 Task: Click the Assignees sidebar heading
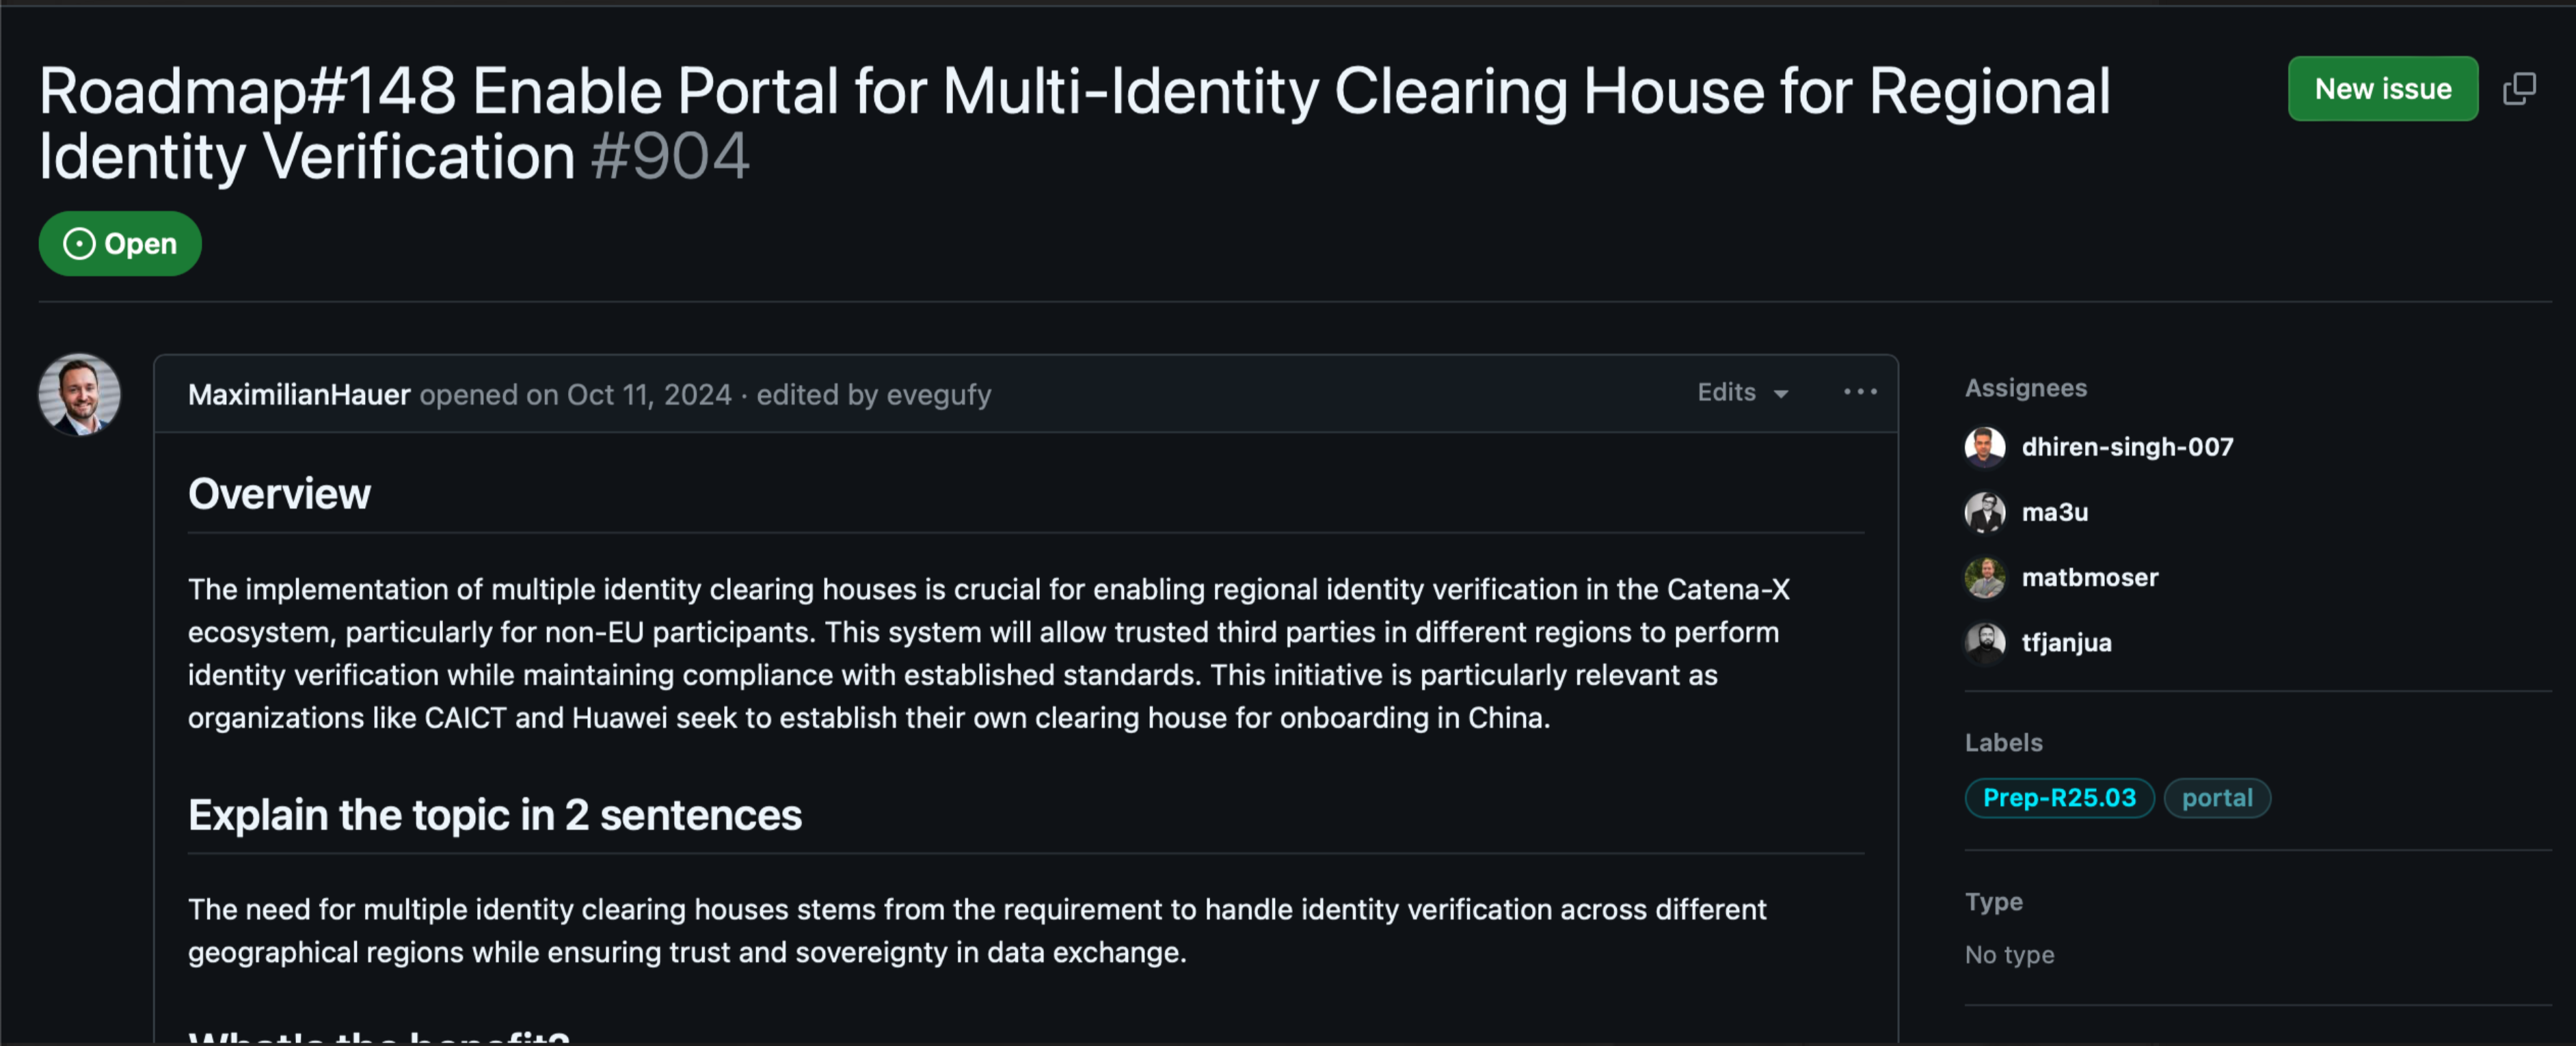tap(2025, 388)
